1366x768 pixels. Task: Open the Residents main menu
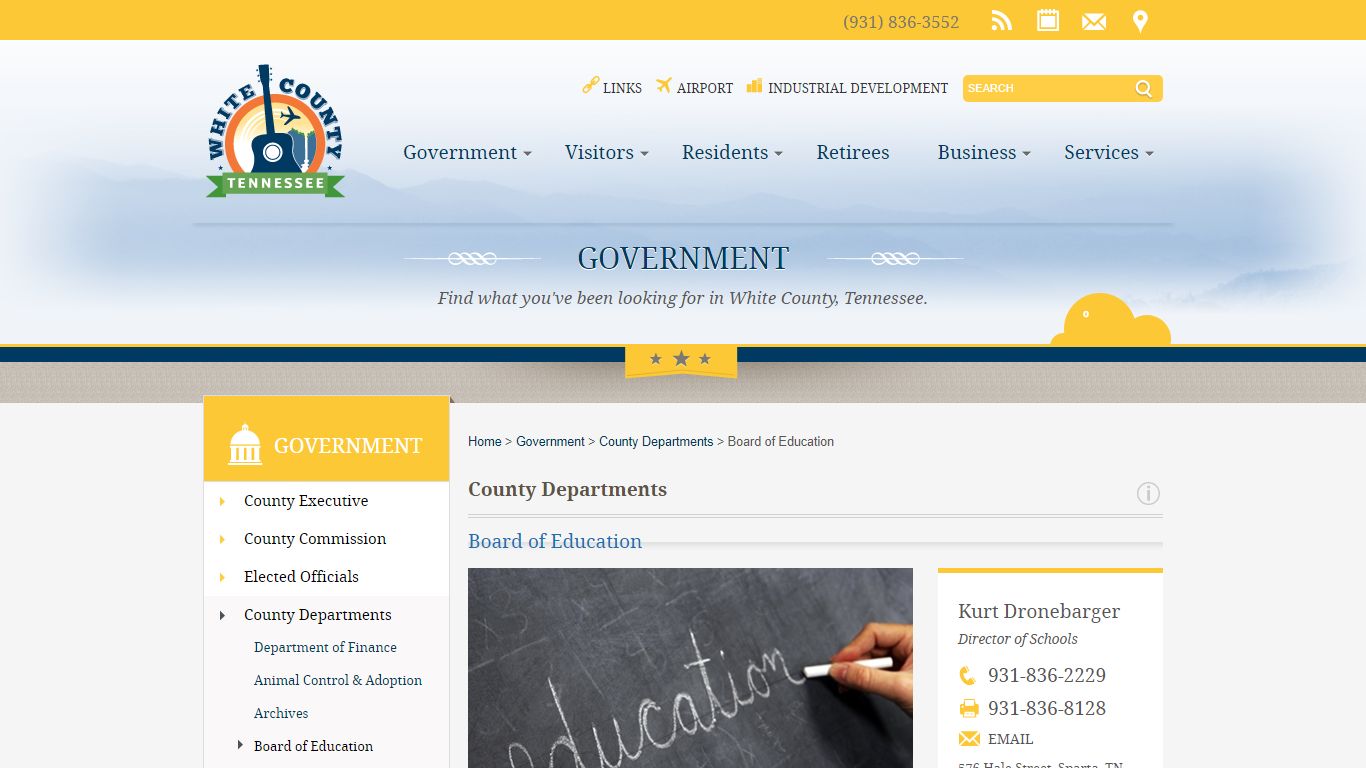(725, 152)
